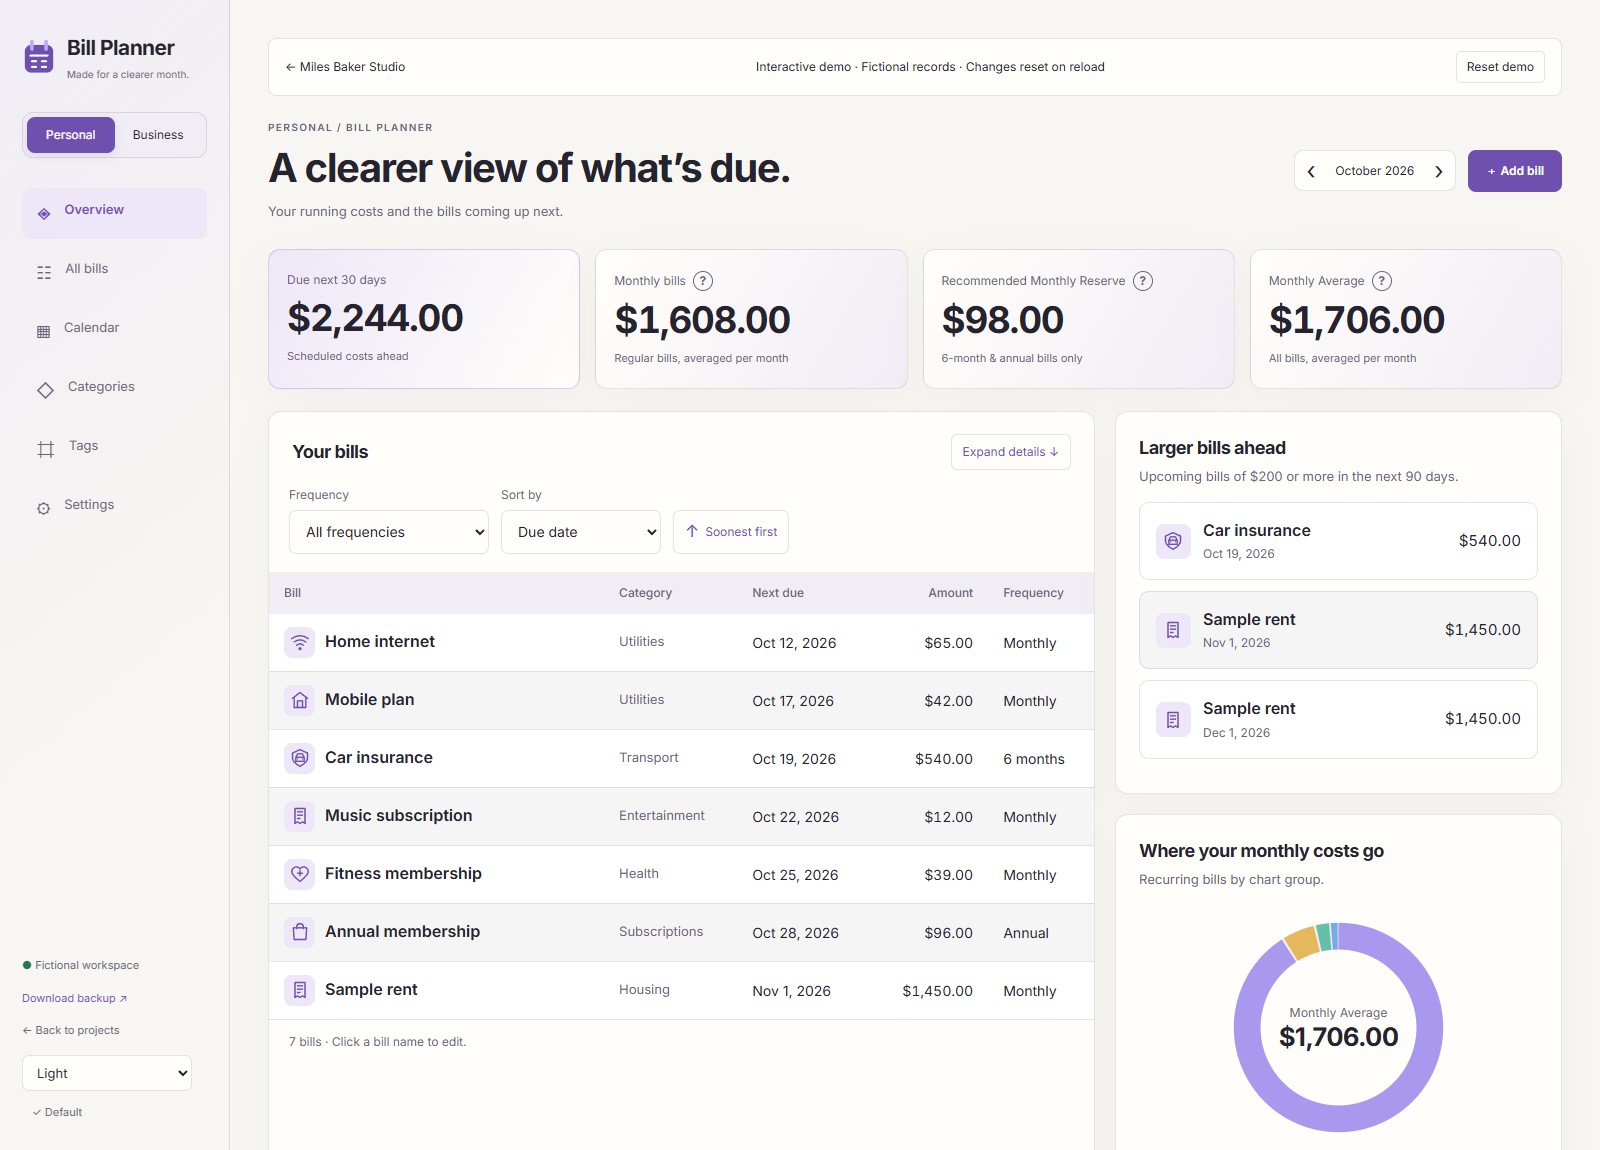Viewport: 1600px width, 1150px height.
Task: Click the bag icon beside Annual membership
Action: click(300, 932)
